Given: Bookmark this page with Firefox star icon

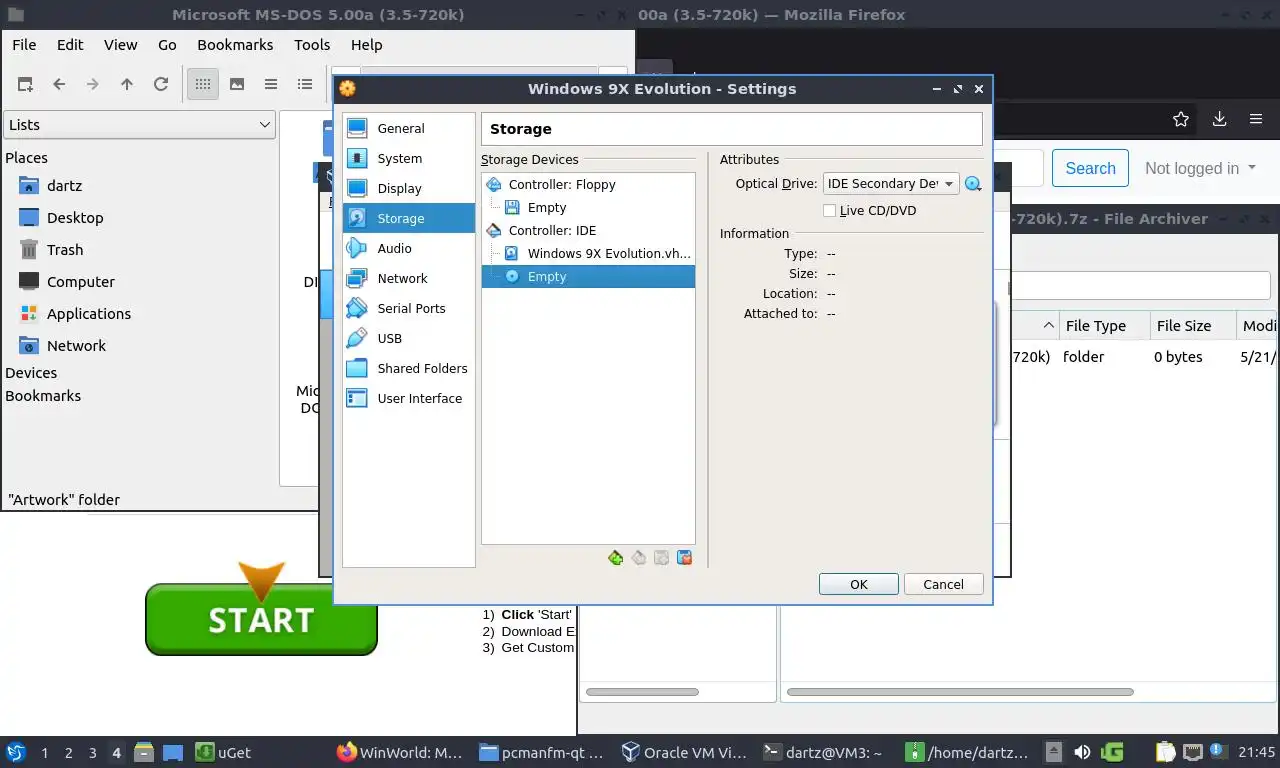Looking at the screenshot, I should (x=1181, y=119).
